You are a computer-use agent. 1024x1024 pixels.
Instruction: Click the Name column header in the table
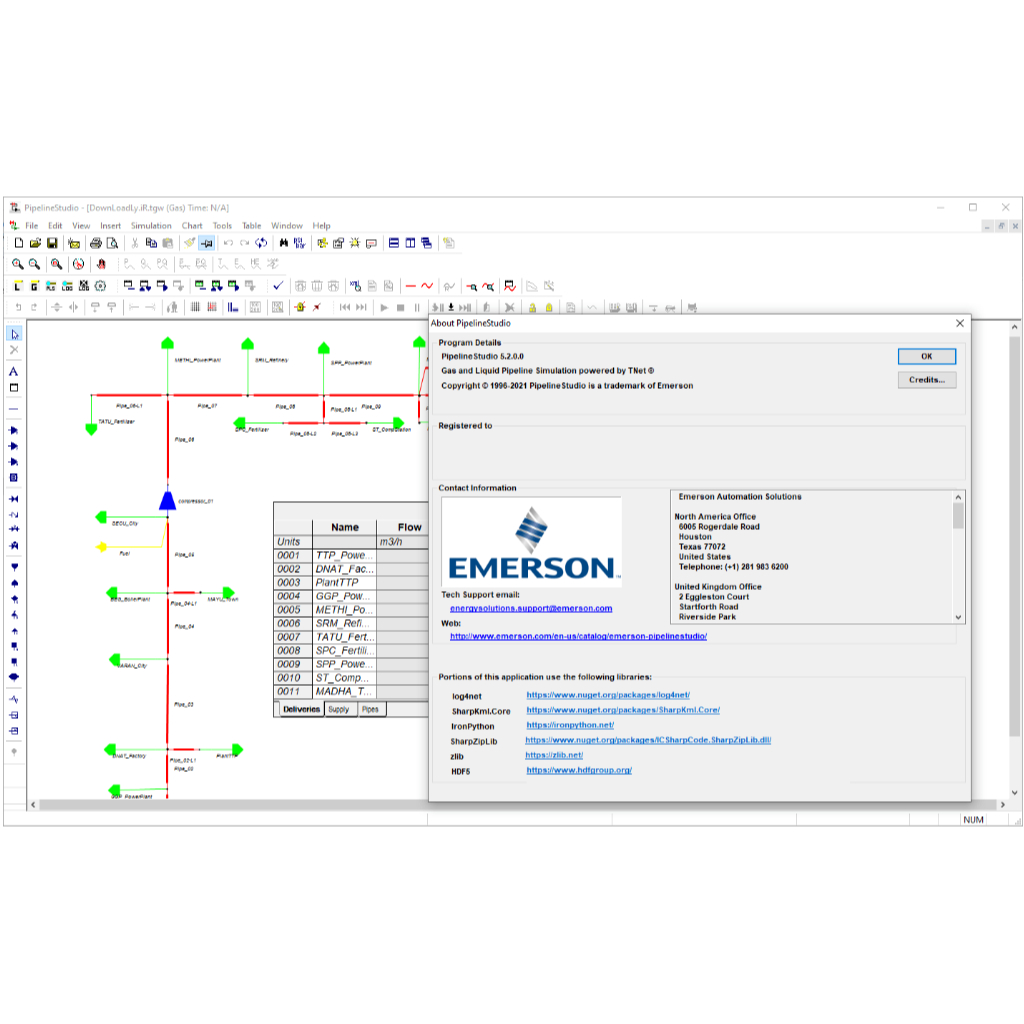pyautogui.click(x=345, y=527)
